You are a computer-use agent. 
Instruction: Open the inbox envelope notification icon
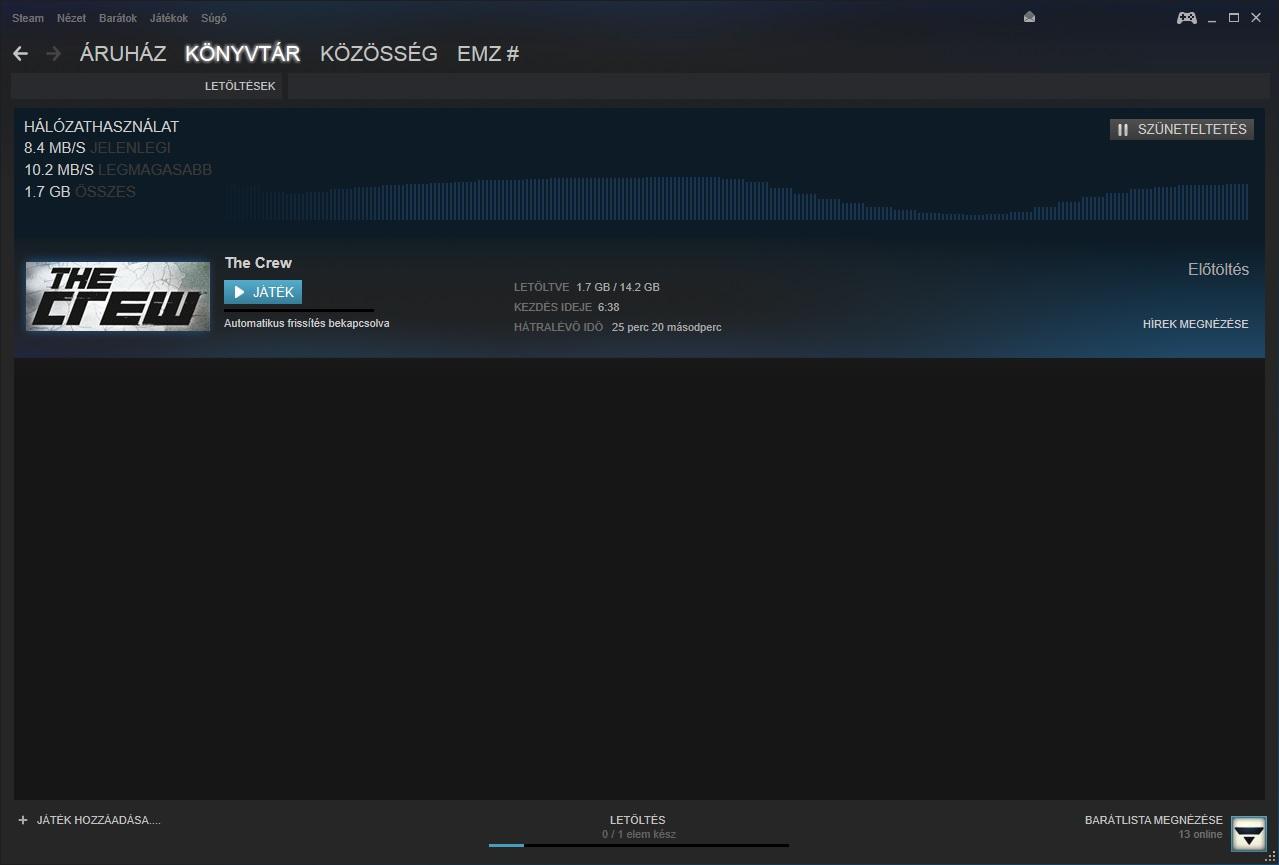tap(1029, 17)
